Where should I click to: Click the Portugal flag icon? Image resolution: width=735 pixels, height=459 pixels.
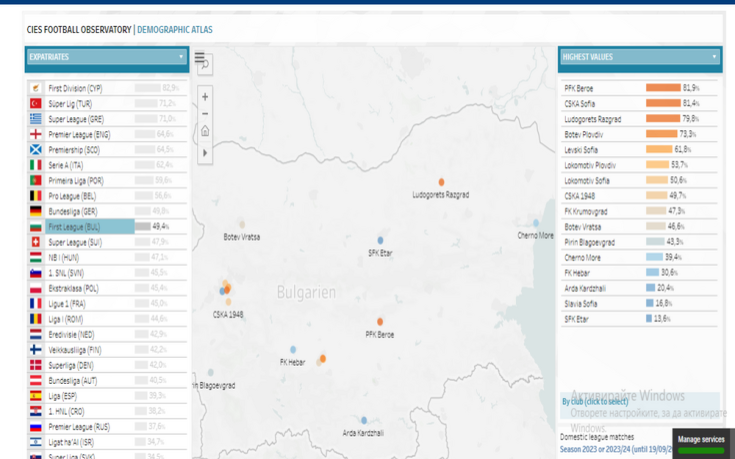coord(36,180)
